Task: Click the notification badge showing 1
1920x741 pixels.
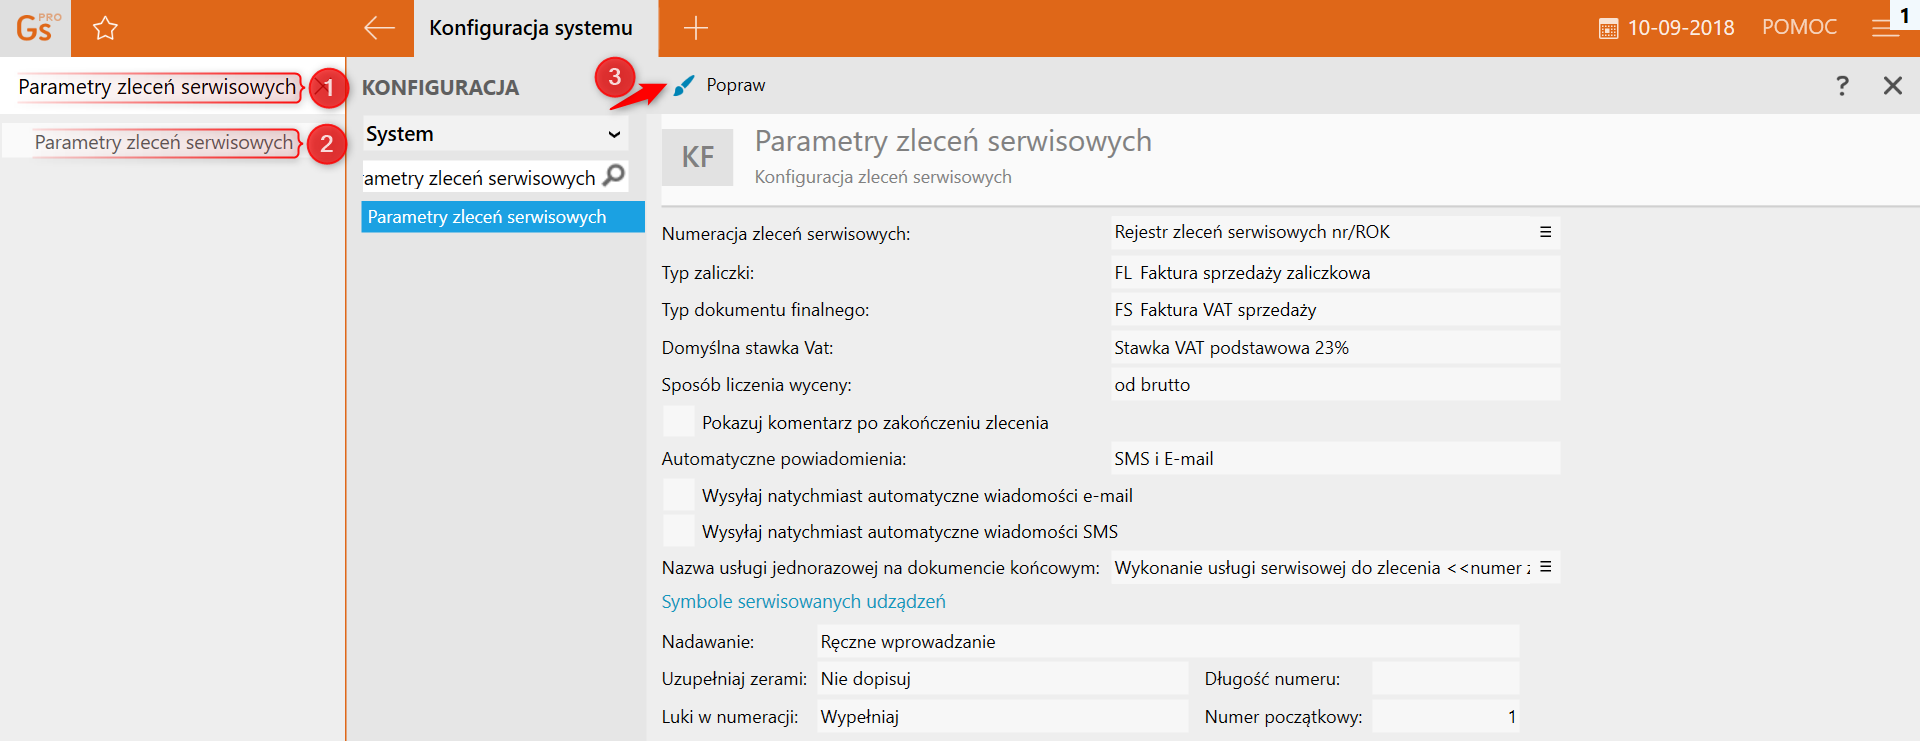Action: tap(1905, 14)
